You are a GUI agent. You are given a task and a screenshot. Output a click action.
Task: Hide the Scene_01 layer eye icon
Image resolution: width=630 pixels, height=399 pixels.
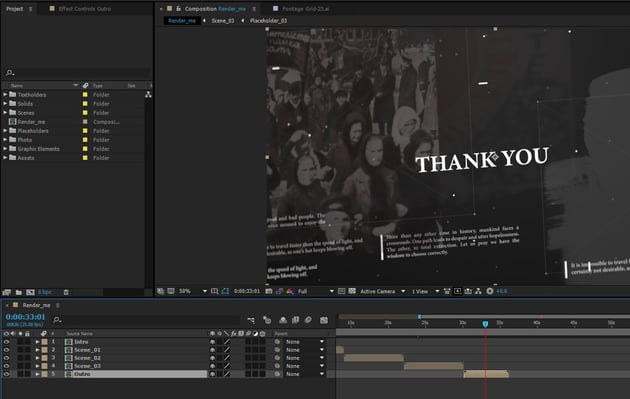tap(6, 350)
